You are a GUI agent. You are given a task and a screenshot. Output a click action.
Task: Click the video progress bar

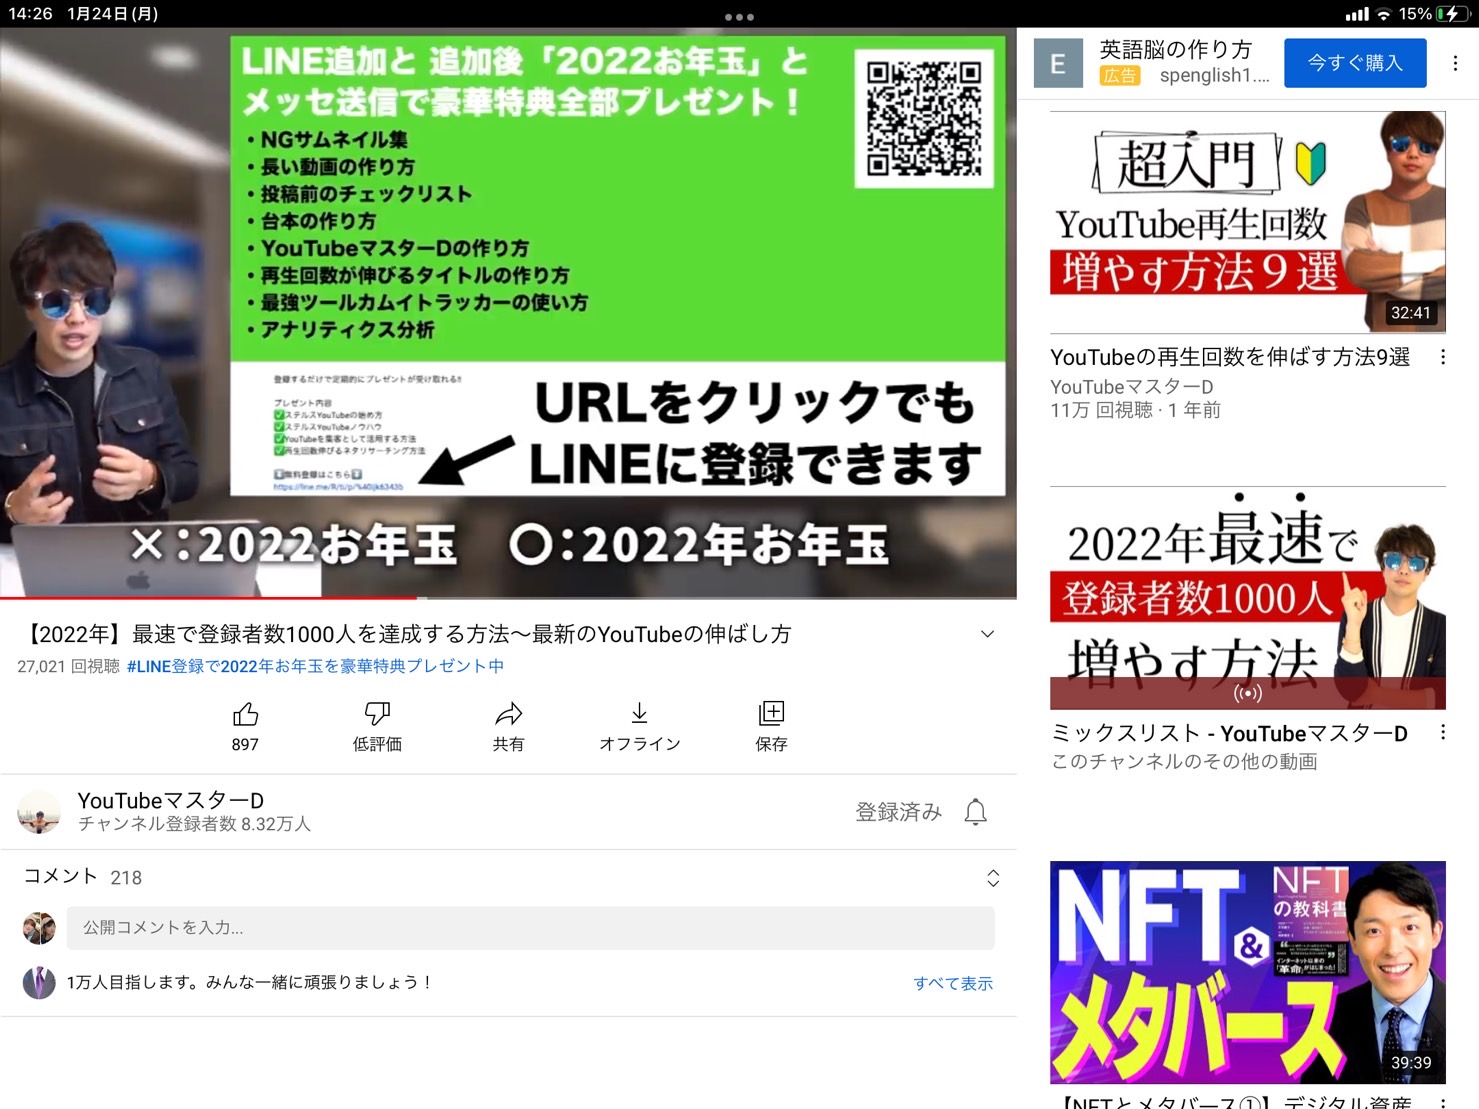pyautogui.click(x=508, y=598)
